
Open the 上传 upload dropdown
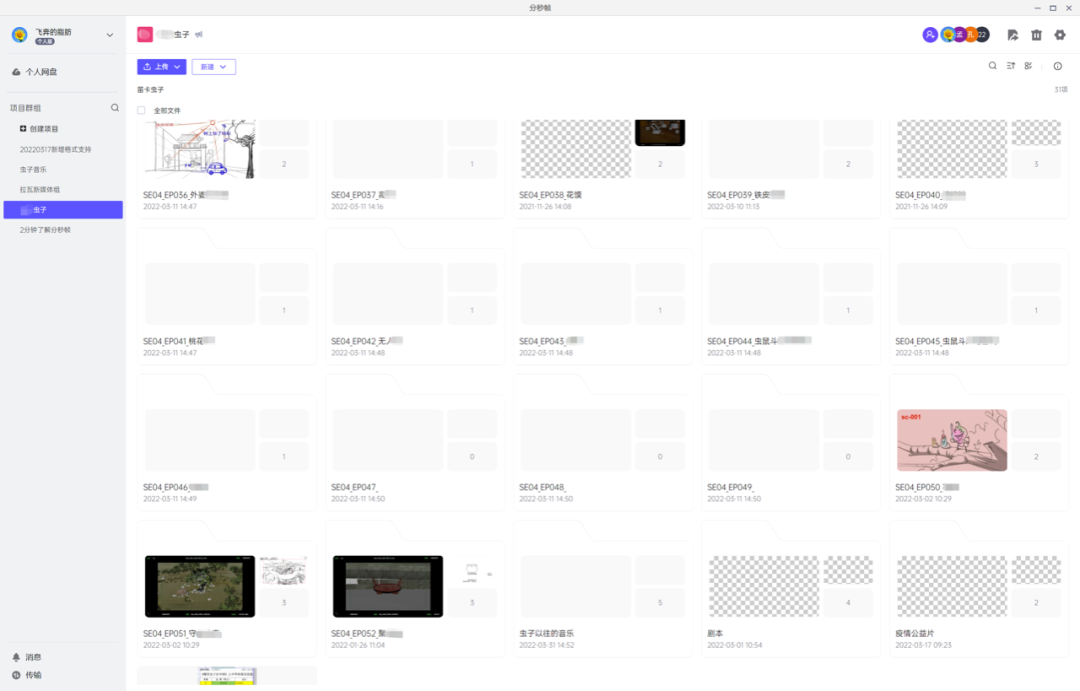tap(162, 67)
